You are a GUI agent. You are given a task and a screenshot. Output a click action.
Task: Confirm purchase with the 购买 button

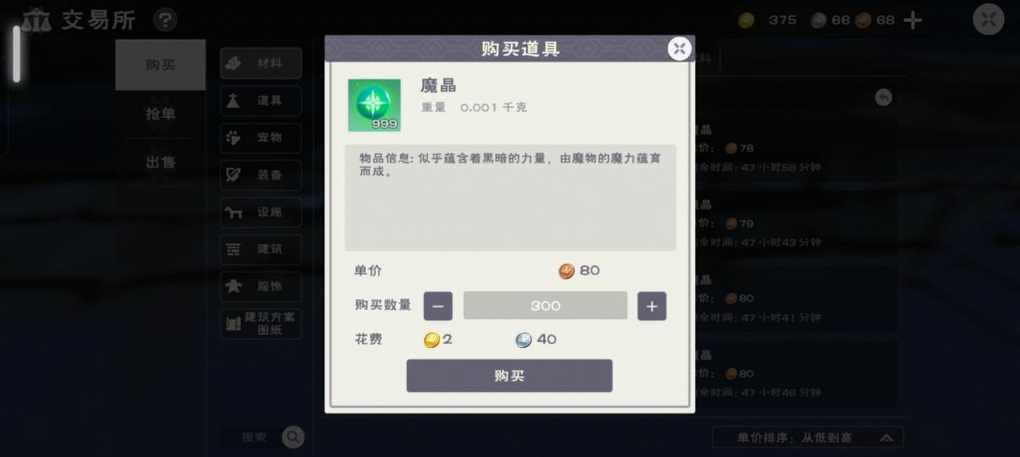(509, 376)
